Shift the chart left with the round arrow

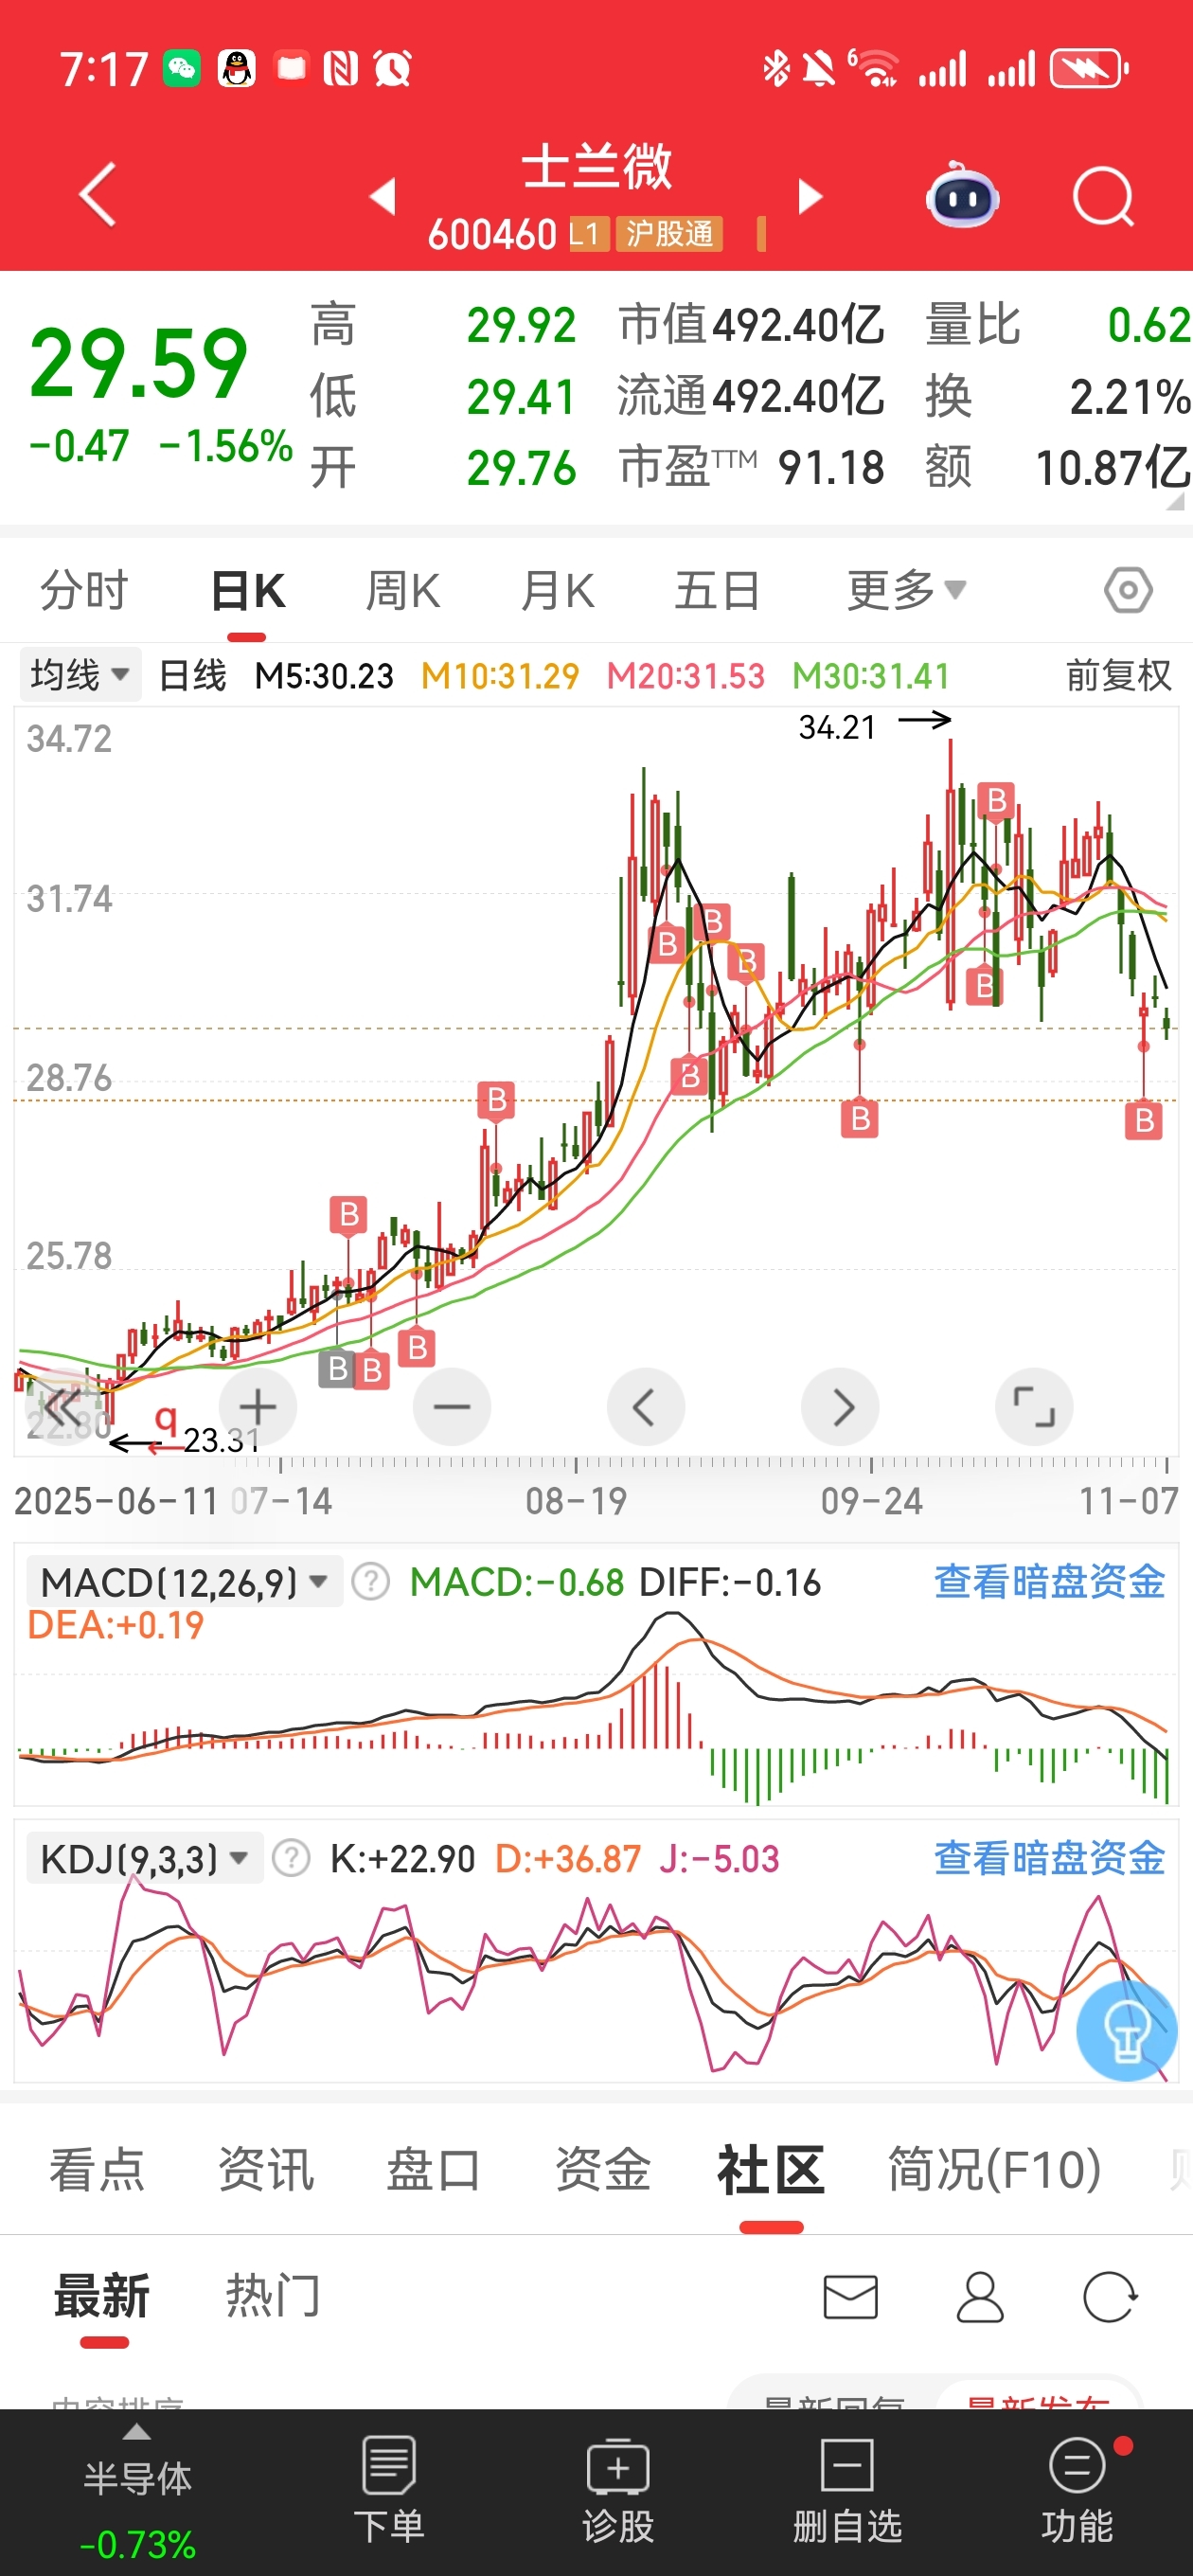click(x=646, y=1406)
